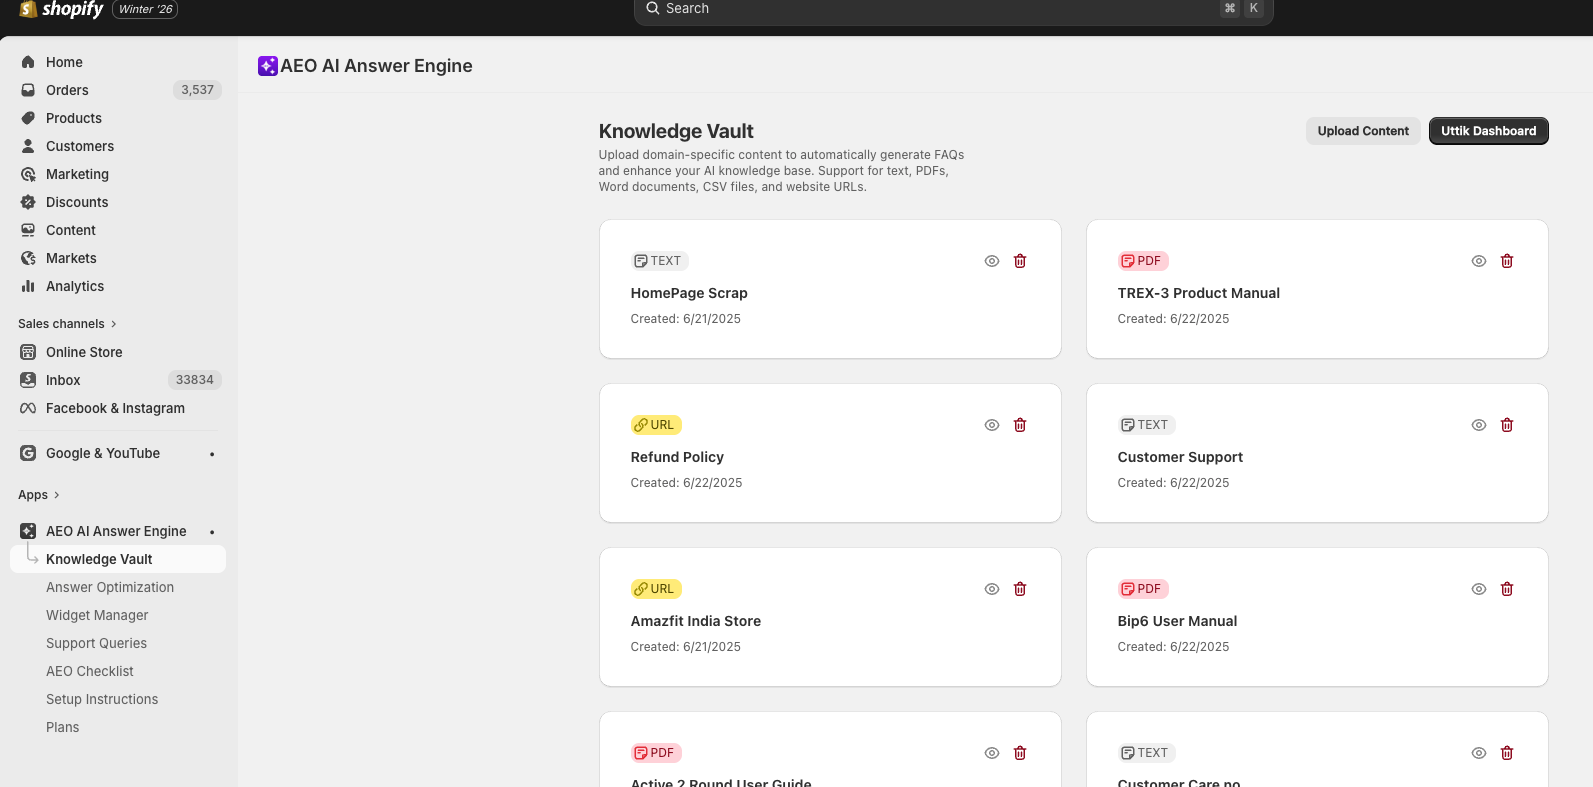Click the Facebook & Instagram meta icon
Viewport: 1593px width, 787px height.
point(28,408)
